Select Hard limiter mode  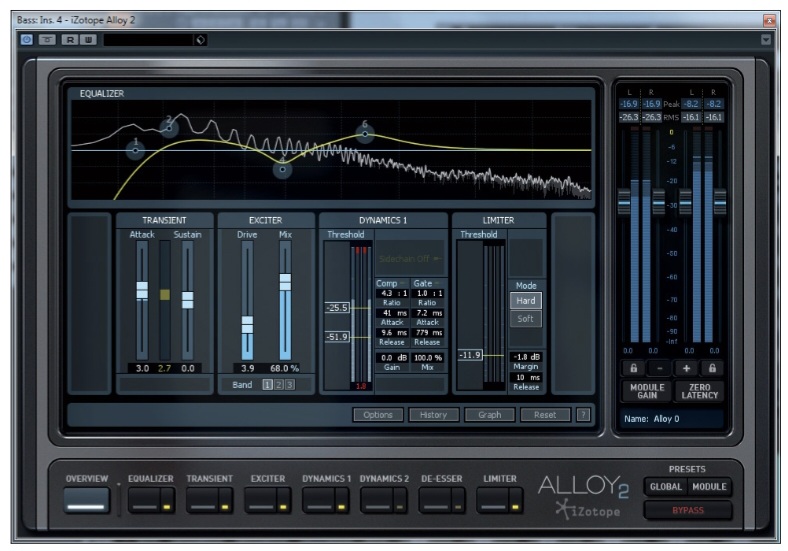526,301
